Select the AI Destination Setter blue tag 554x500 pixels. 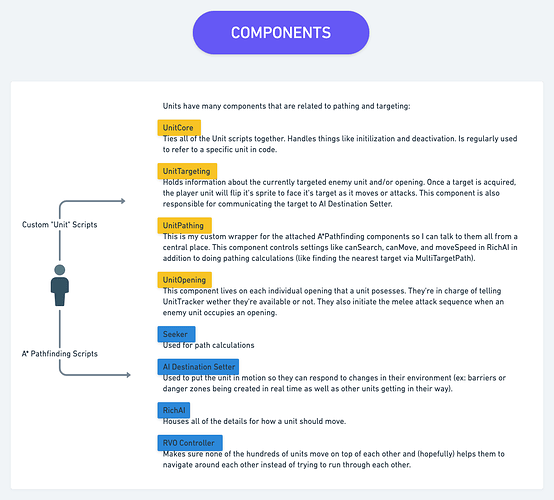point(198,367)
